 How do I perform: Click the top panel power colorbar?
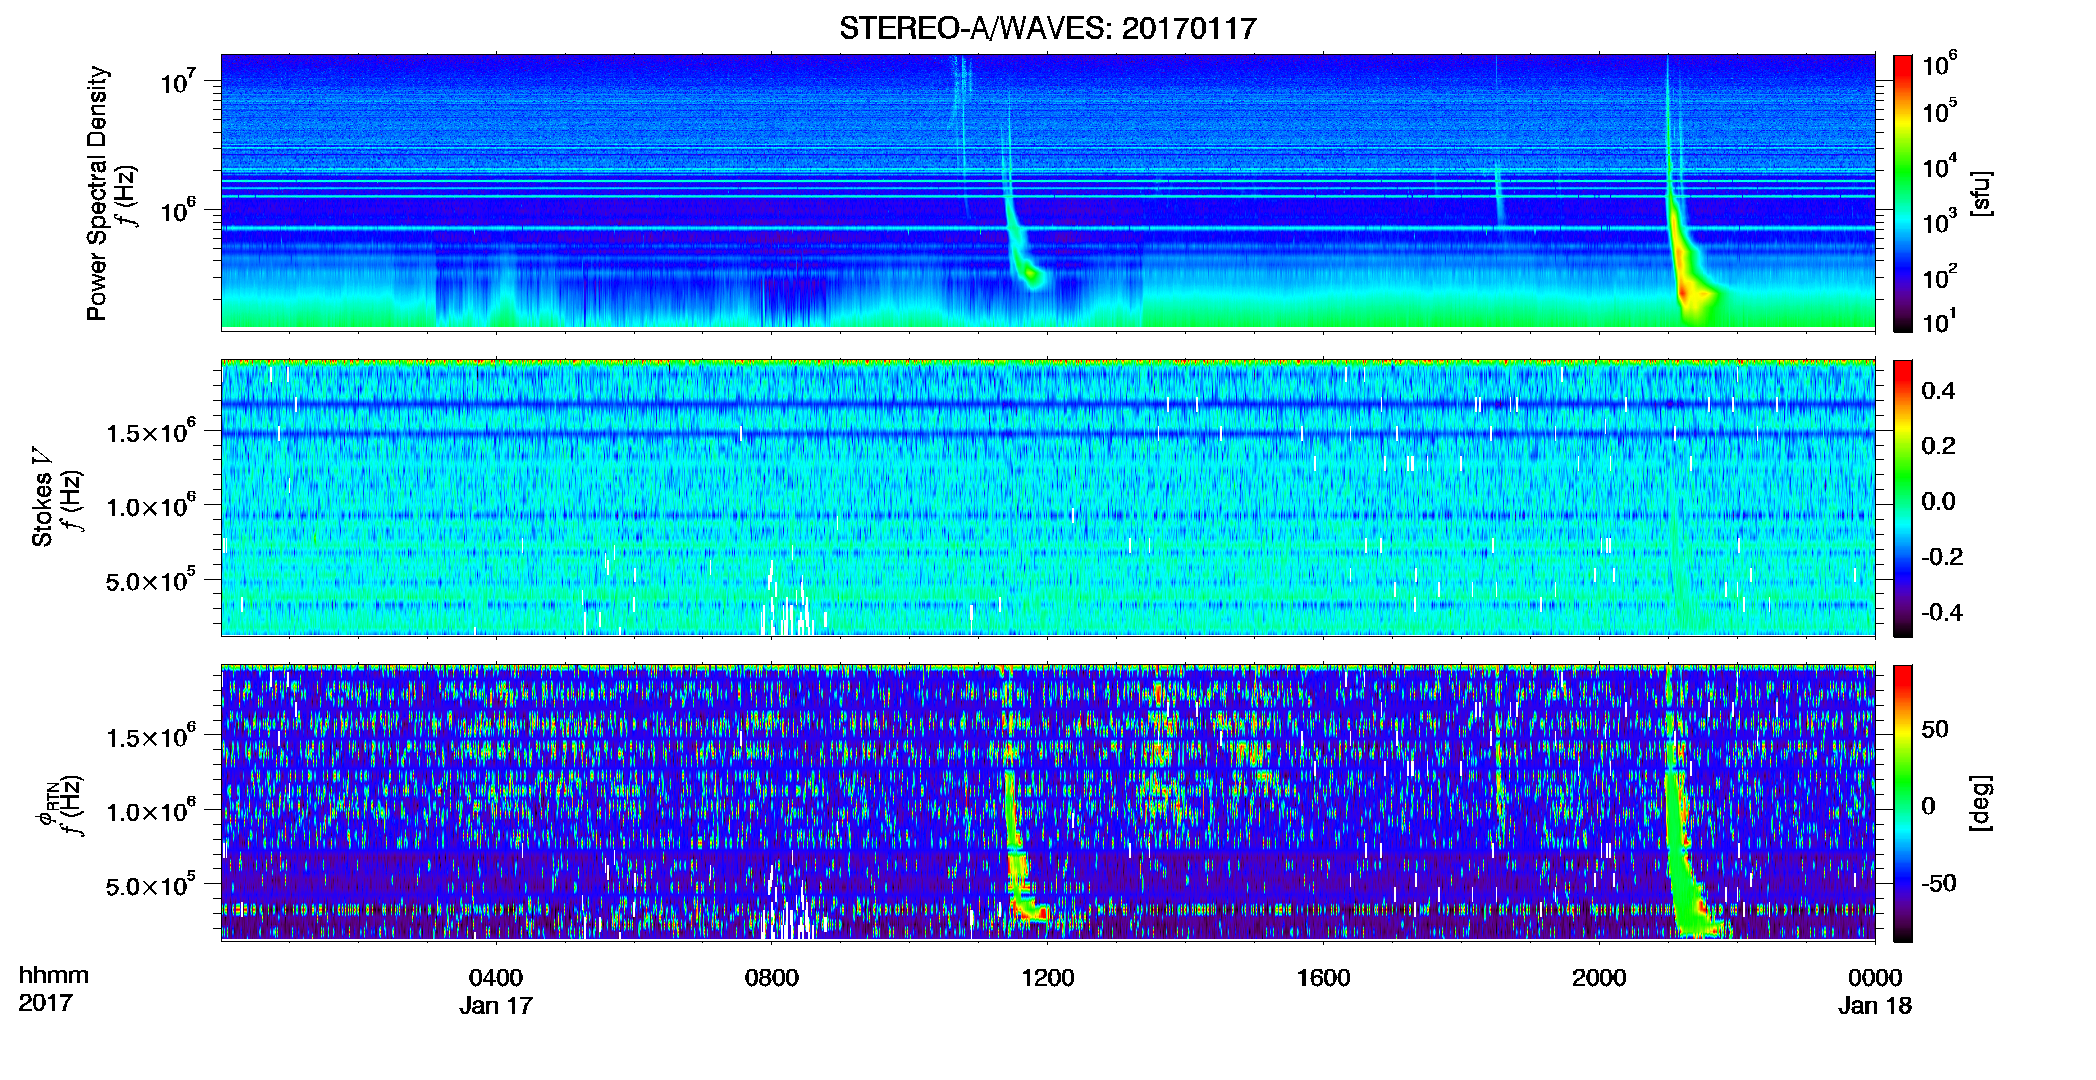pyautogui.click(x=1903, y=193)
